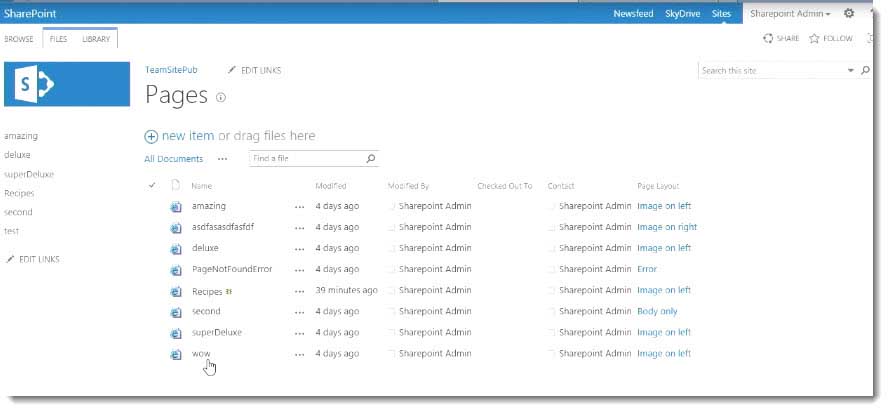Viewport: 888px width, 411px height.
Task: Open the ellipsis menu for deluxe
Action: point(300,249)
